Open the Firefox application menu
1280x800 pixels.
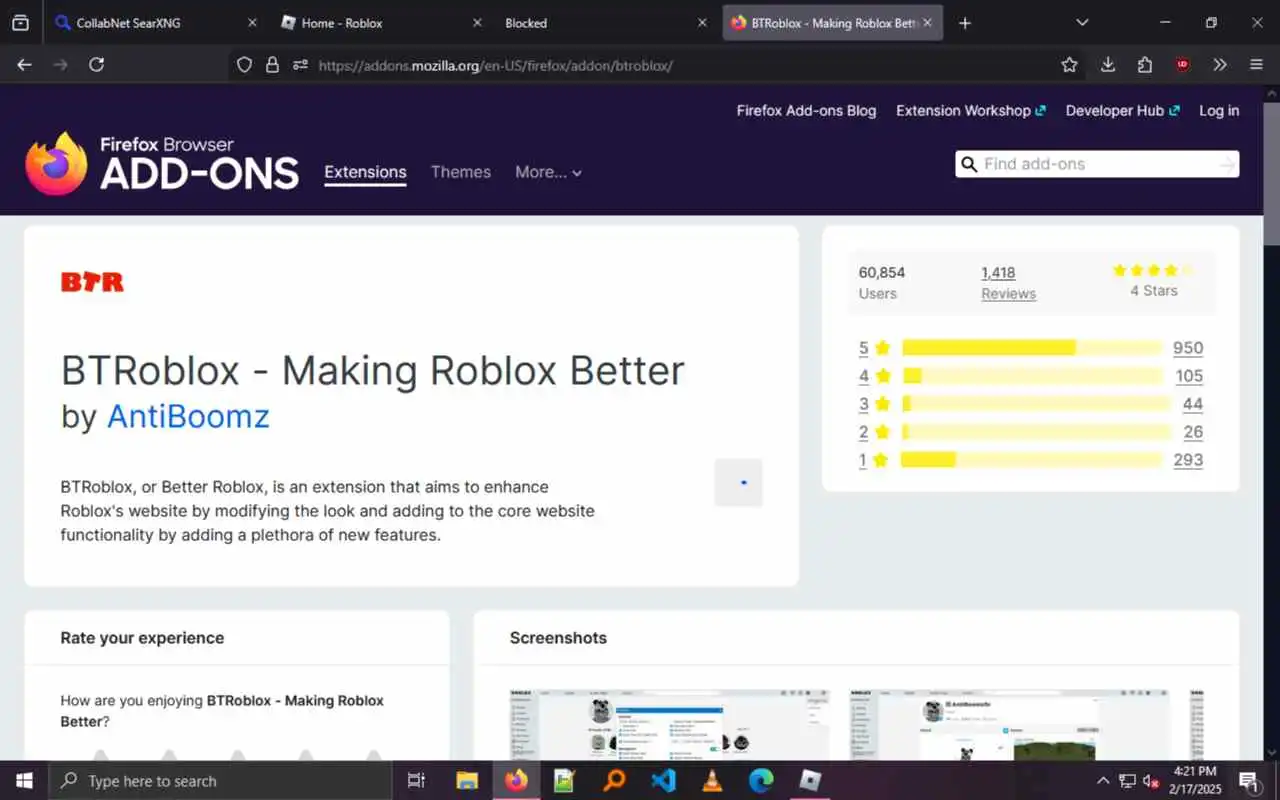coord(1257,65)
